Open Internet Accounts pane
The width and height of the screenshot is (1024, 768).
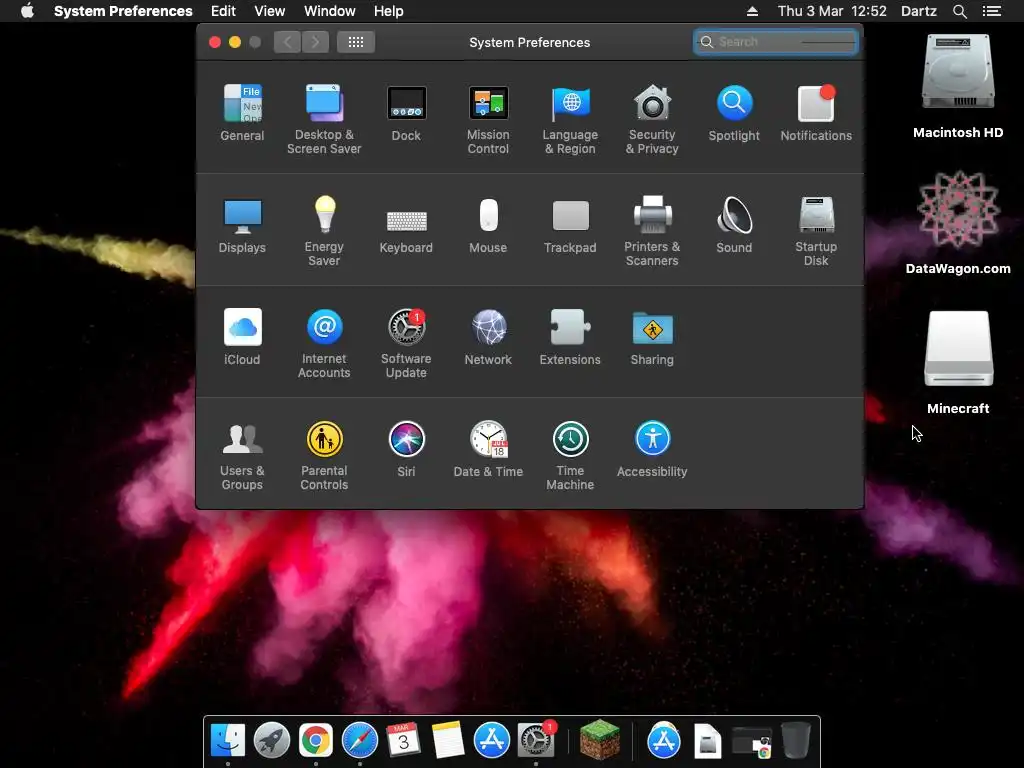tap(324, 344)
